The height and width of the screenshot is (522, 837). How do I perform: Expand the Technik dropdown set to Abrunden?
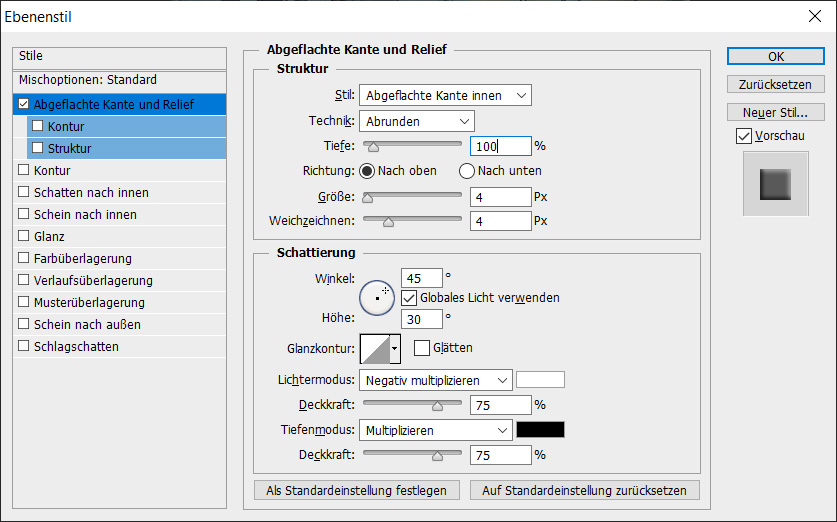tap(416, 121)
